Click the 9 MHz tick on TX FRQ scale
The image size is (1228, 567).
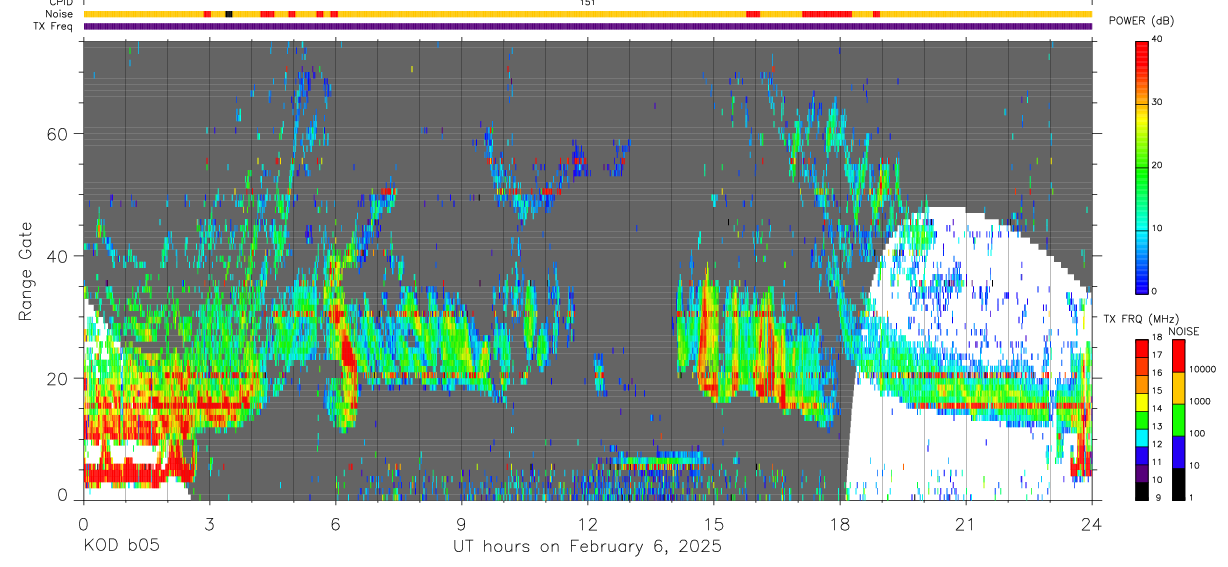point(1156,498)
